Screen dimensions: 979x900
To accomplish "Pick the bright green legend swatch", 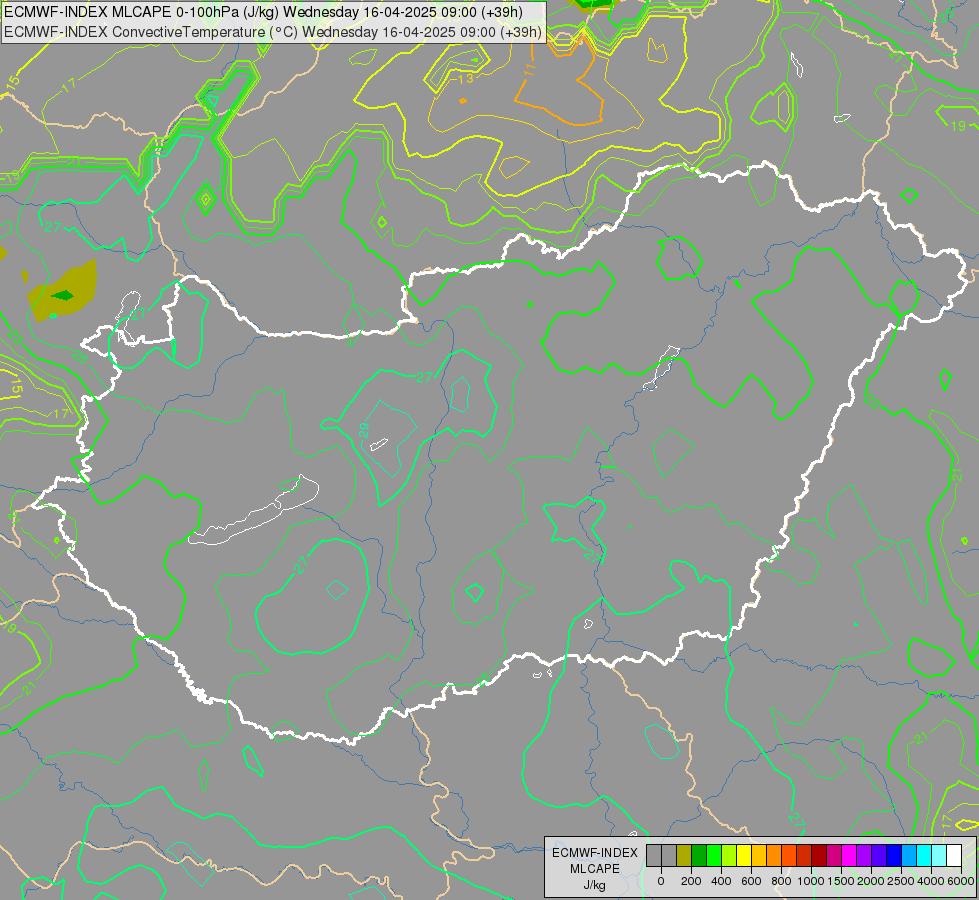I will point(714,855).
